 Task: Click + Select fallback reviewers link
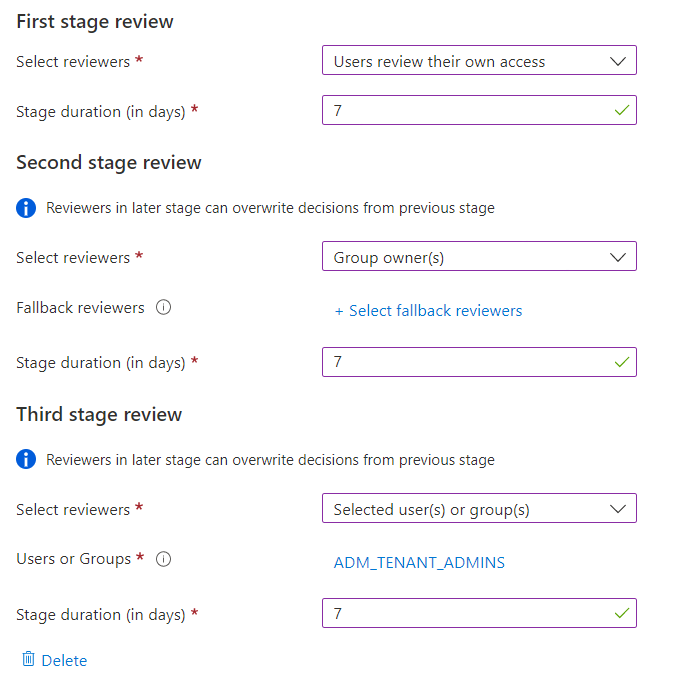(x=428, y=311)
